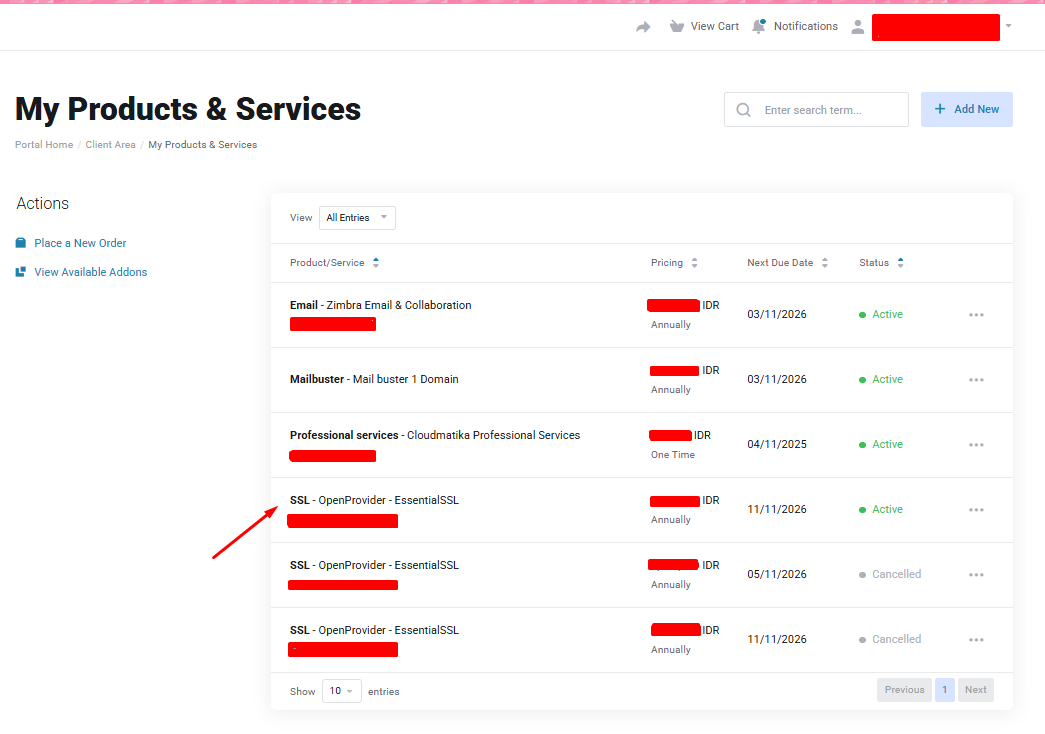This screenshot has width=1045, height=734.
Task: Click the magnifier search icon
Action: point(744,110)
